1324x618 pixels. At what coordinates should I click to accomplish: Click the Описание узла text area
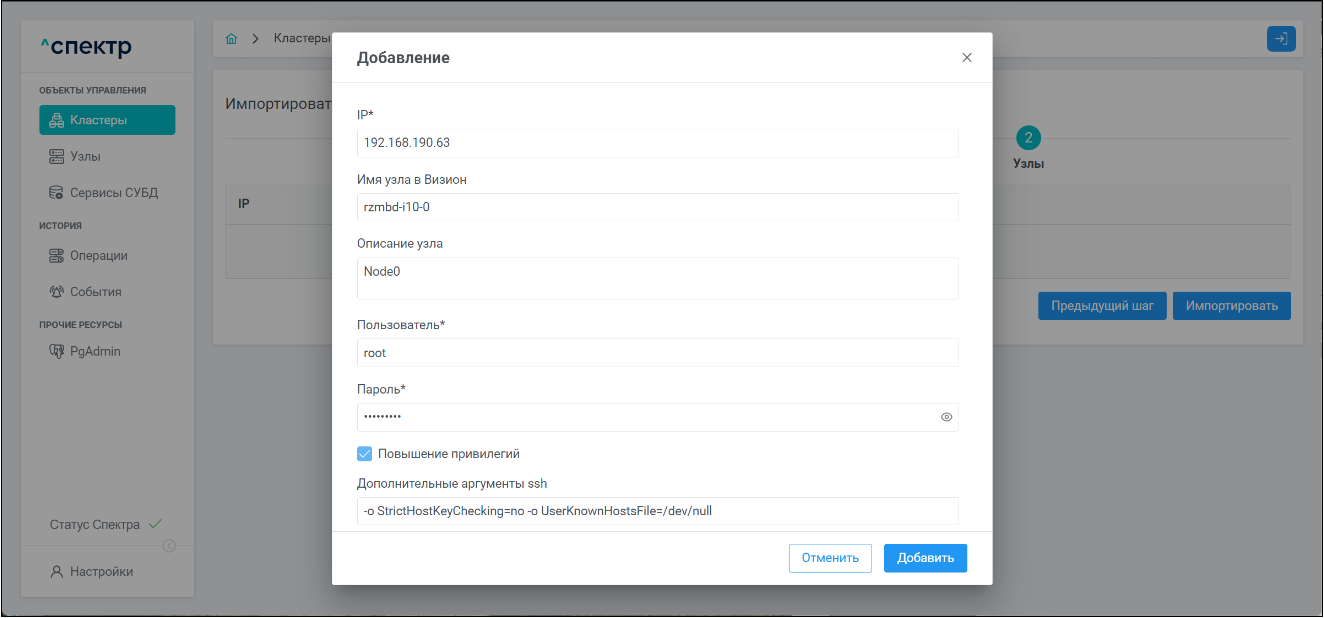tap(657, 278)
